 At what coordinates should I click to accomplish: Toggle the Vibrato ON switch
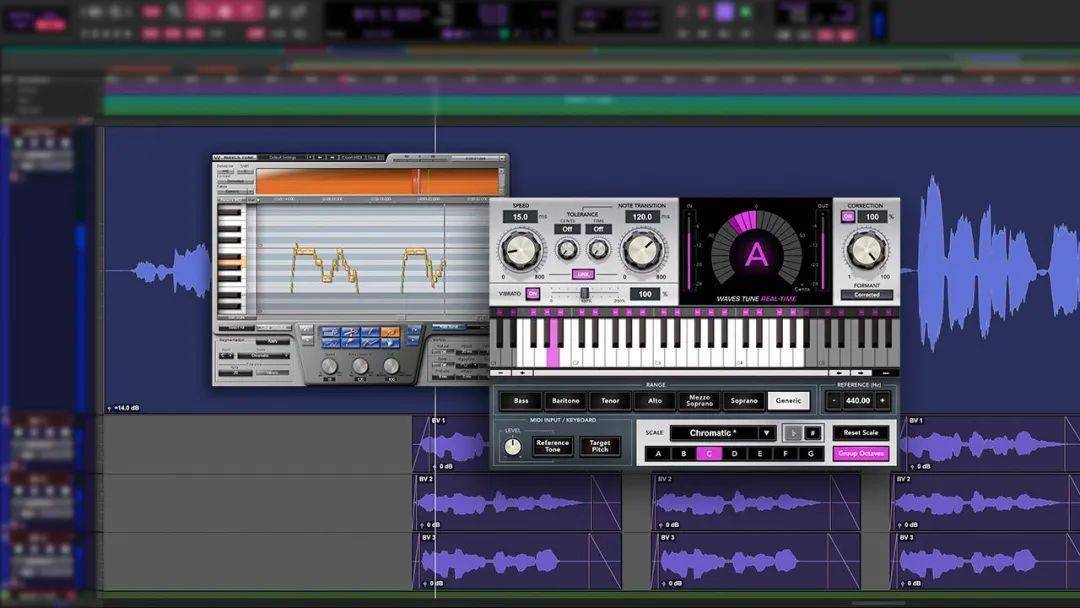533,294
